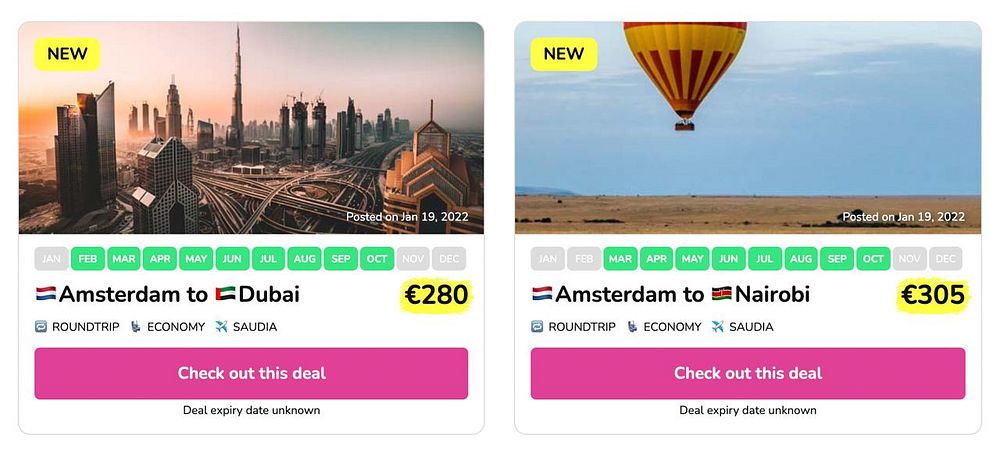Open the Amsterdam to Nairobi deal button
Image resolution: width=1000 pixels, height=458 pixels.
[x=748, y=373]
